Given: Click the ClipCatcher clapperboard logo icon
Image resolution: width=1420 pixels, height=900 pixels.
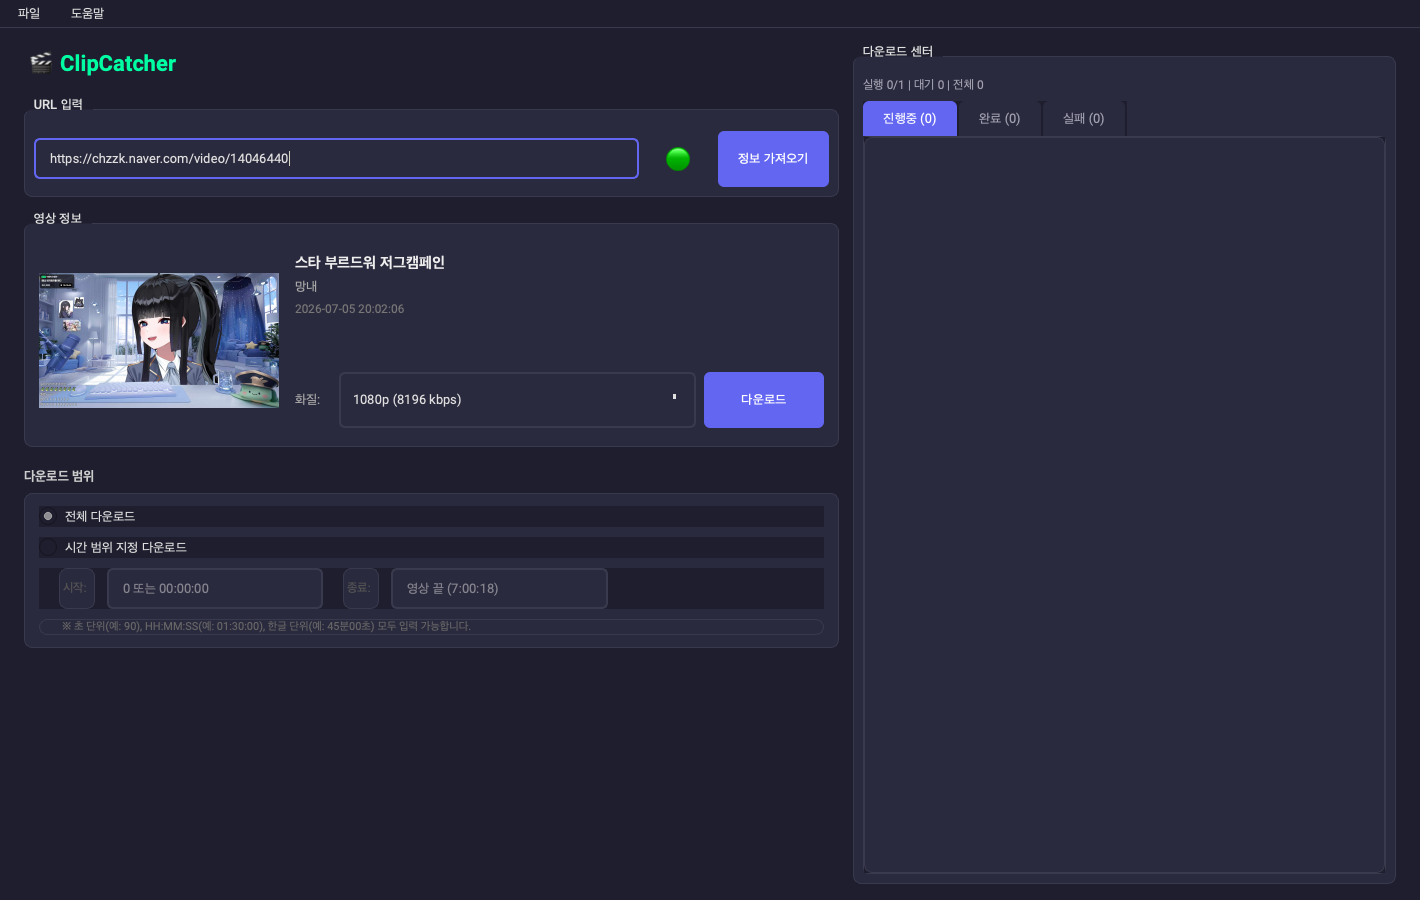Looking at the screenshot, I should point(41,63).
